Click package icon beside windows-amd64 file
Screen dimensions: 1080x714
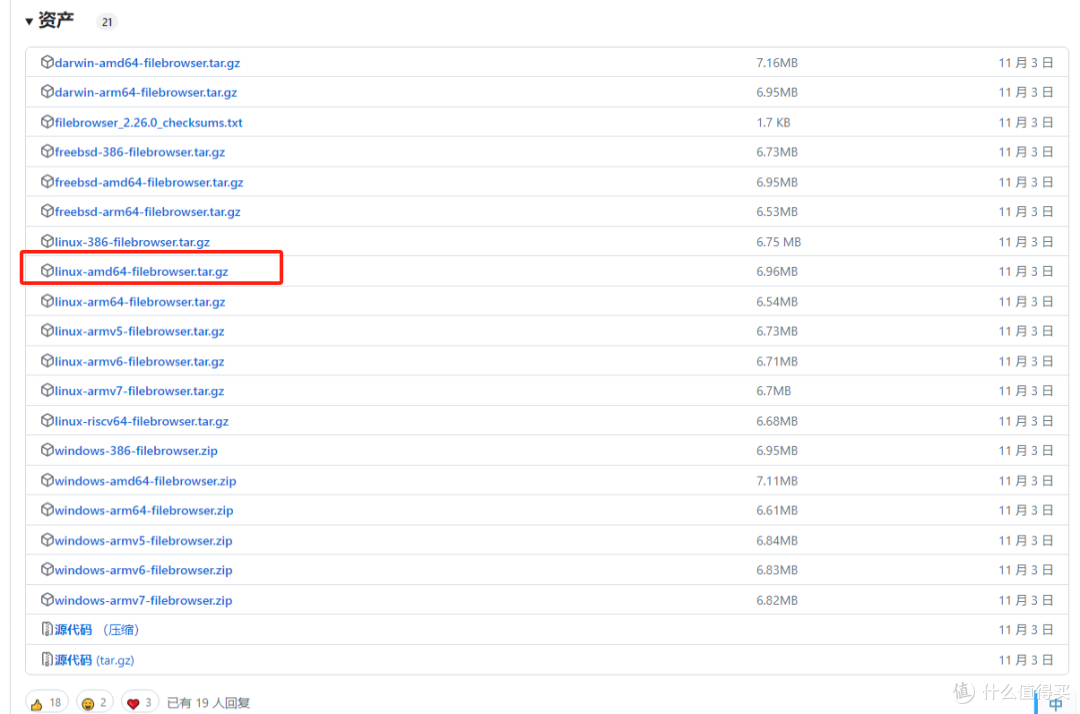[x=47, y=481]
